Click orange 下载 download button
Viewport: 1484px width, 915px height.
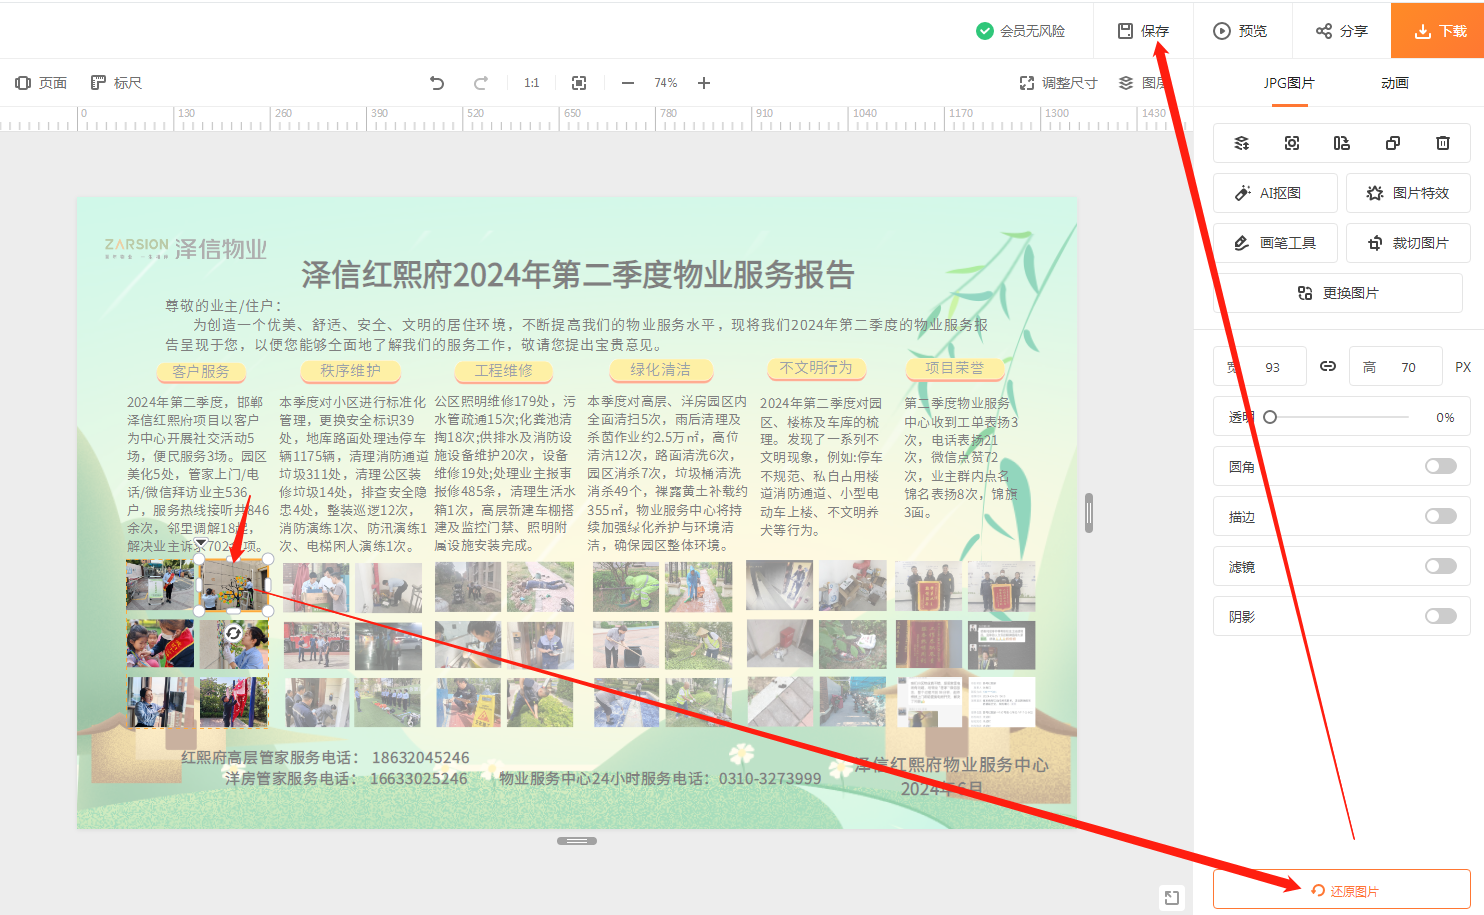click(x=1438, y=31)
